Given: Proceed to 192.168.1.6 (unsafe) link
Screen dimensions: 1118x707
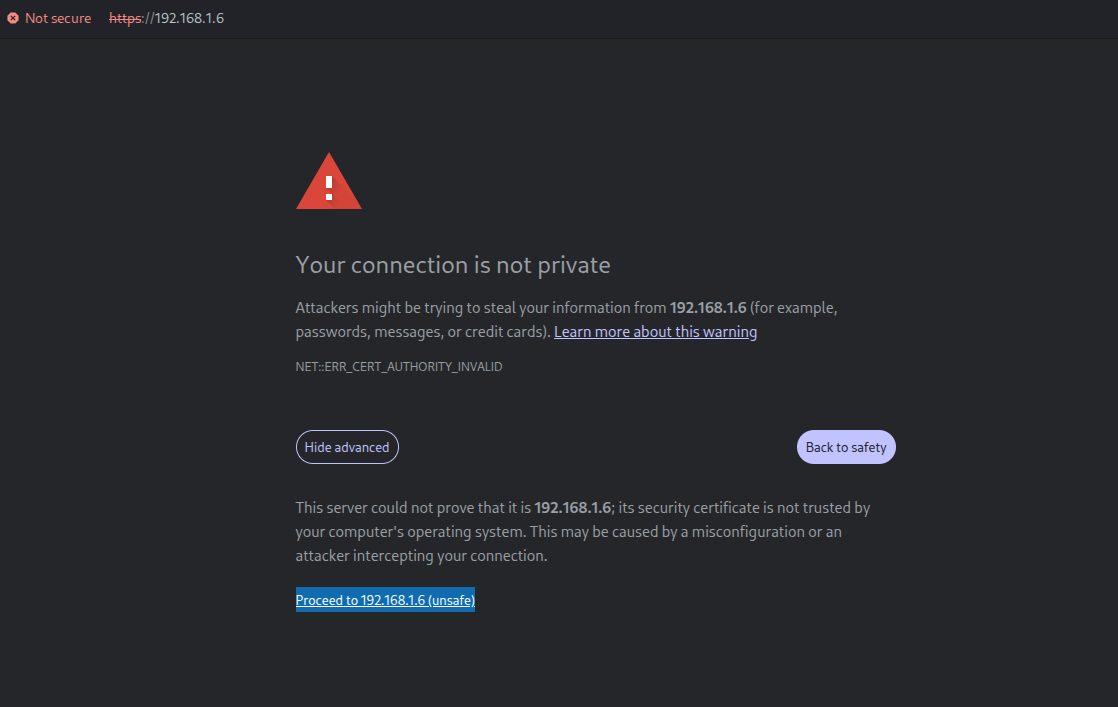Looking at the screenshot, I should point(385,600).
